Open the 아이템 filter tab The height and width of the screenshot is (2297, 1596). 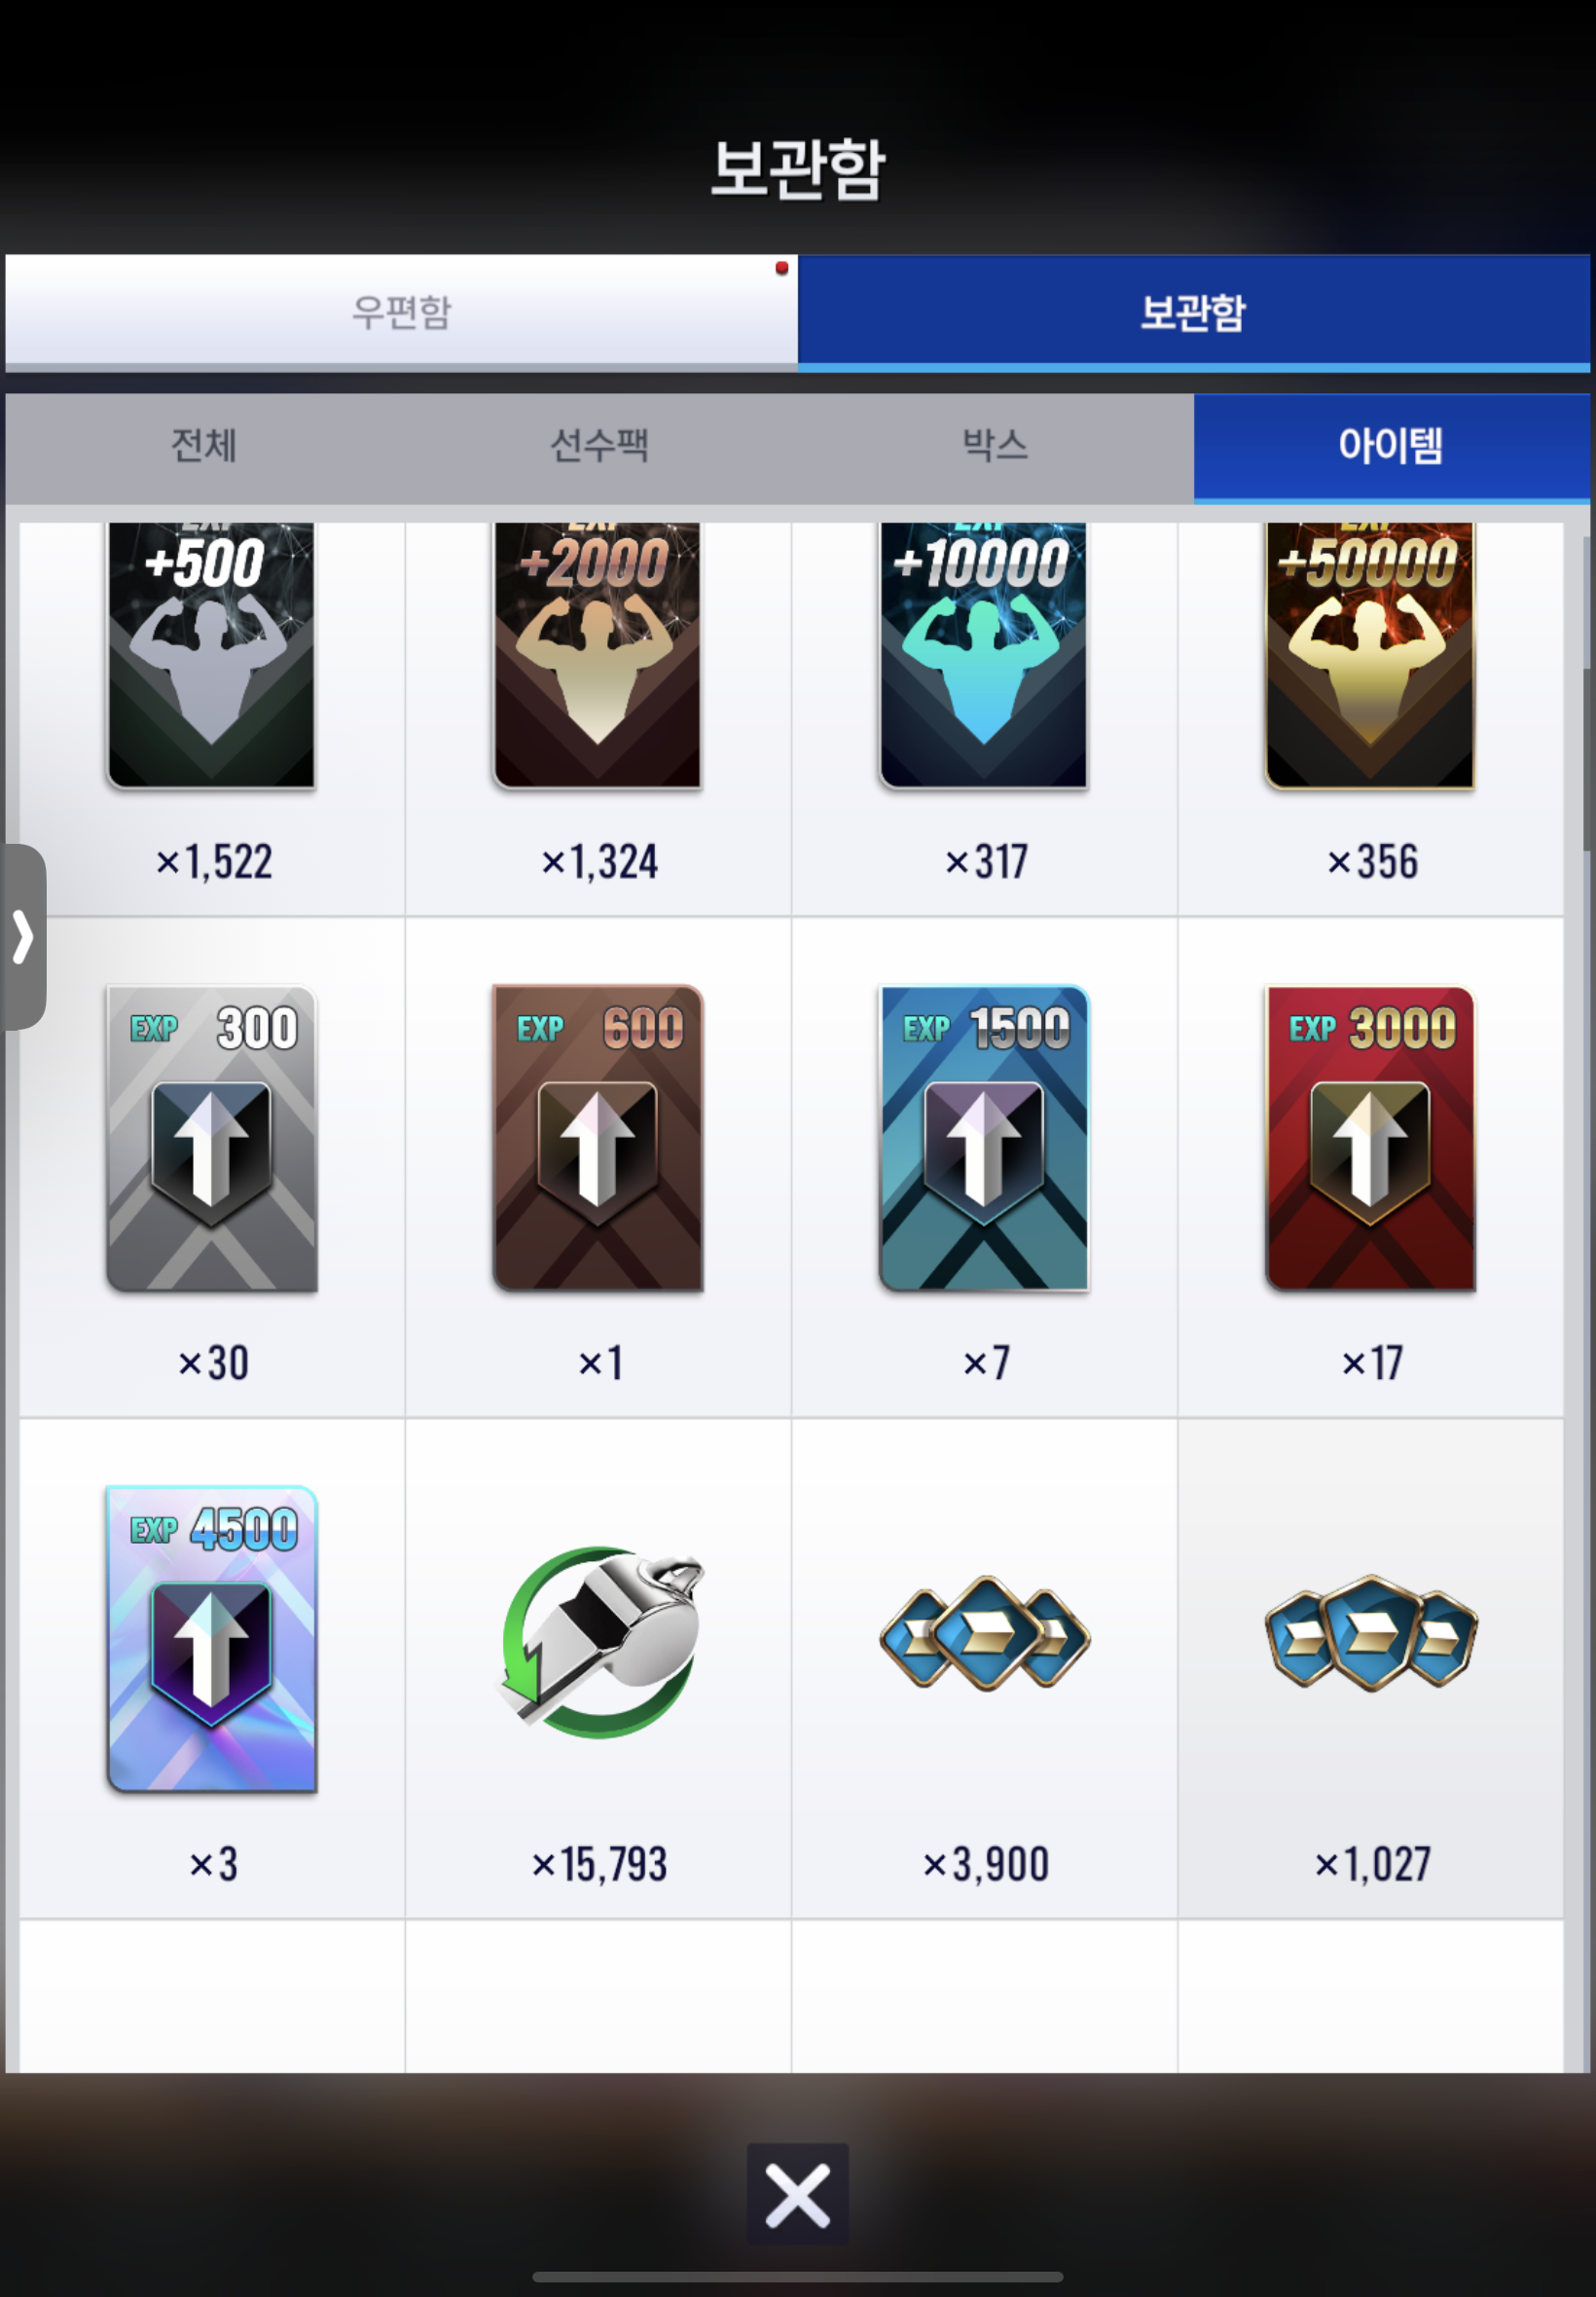(x=1391, y=446)
